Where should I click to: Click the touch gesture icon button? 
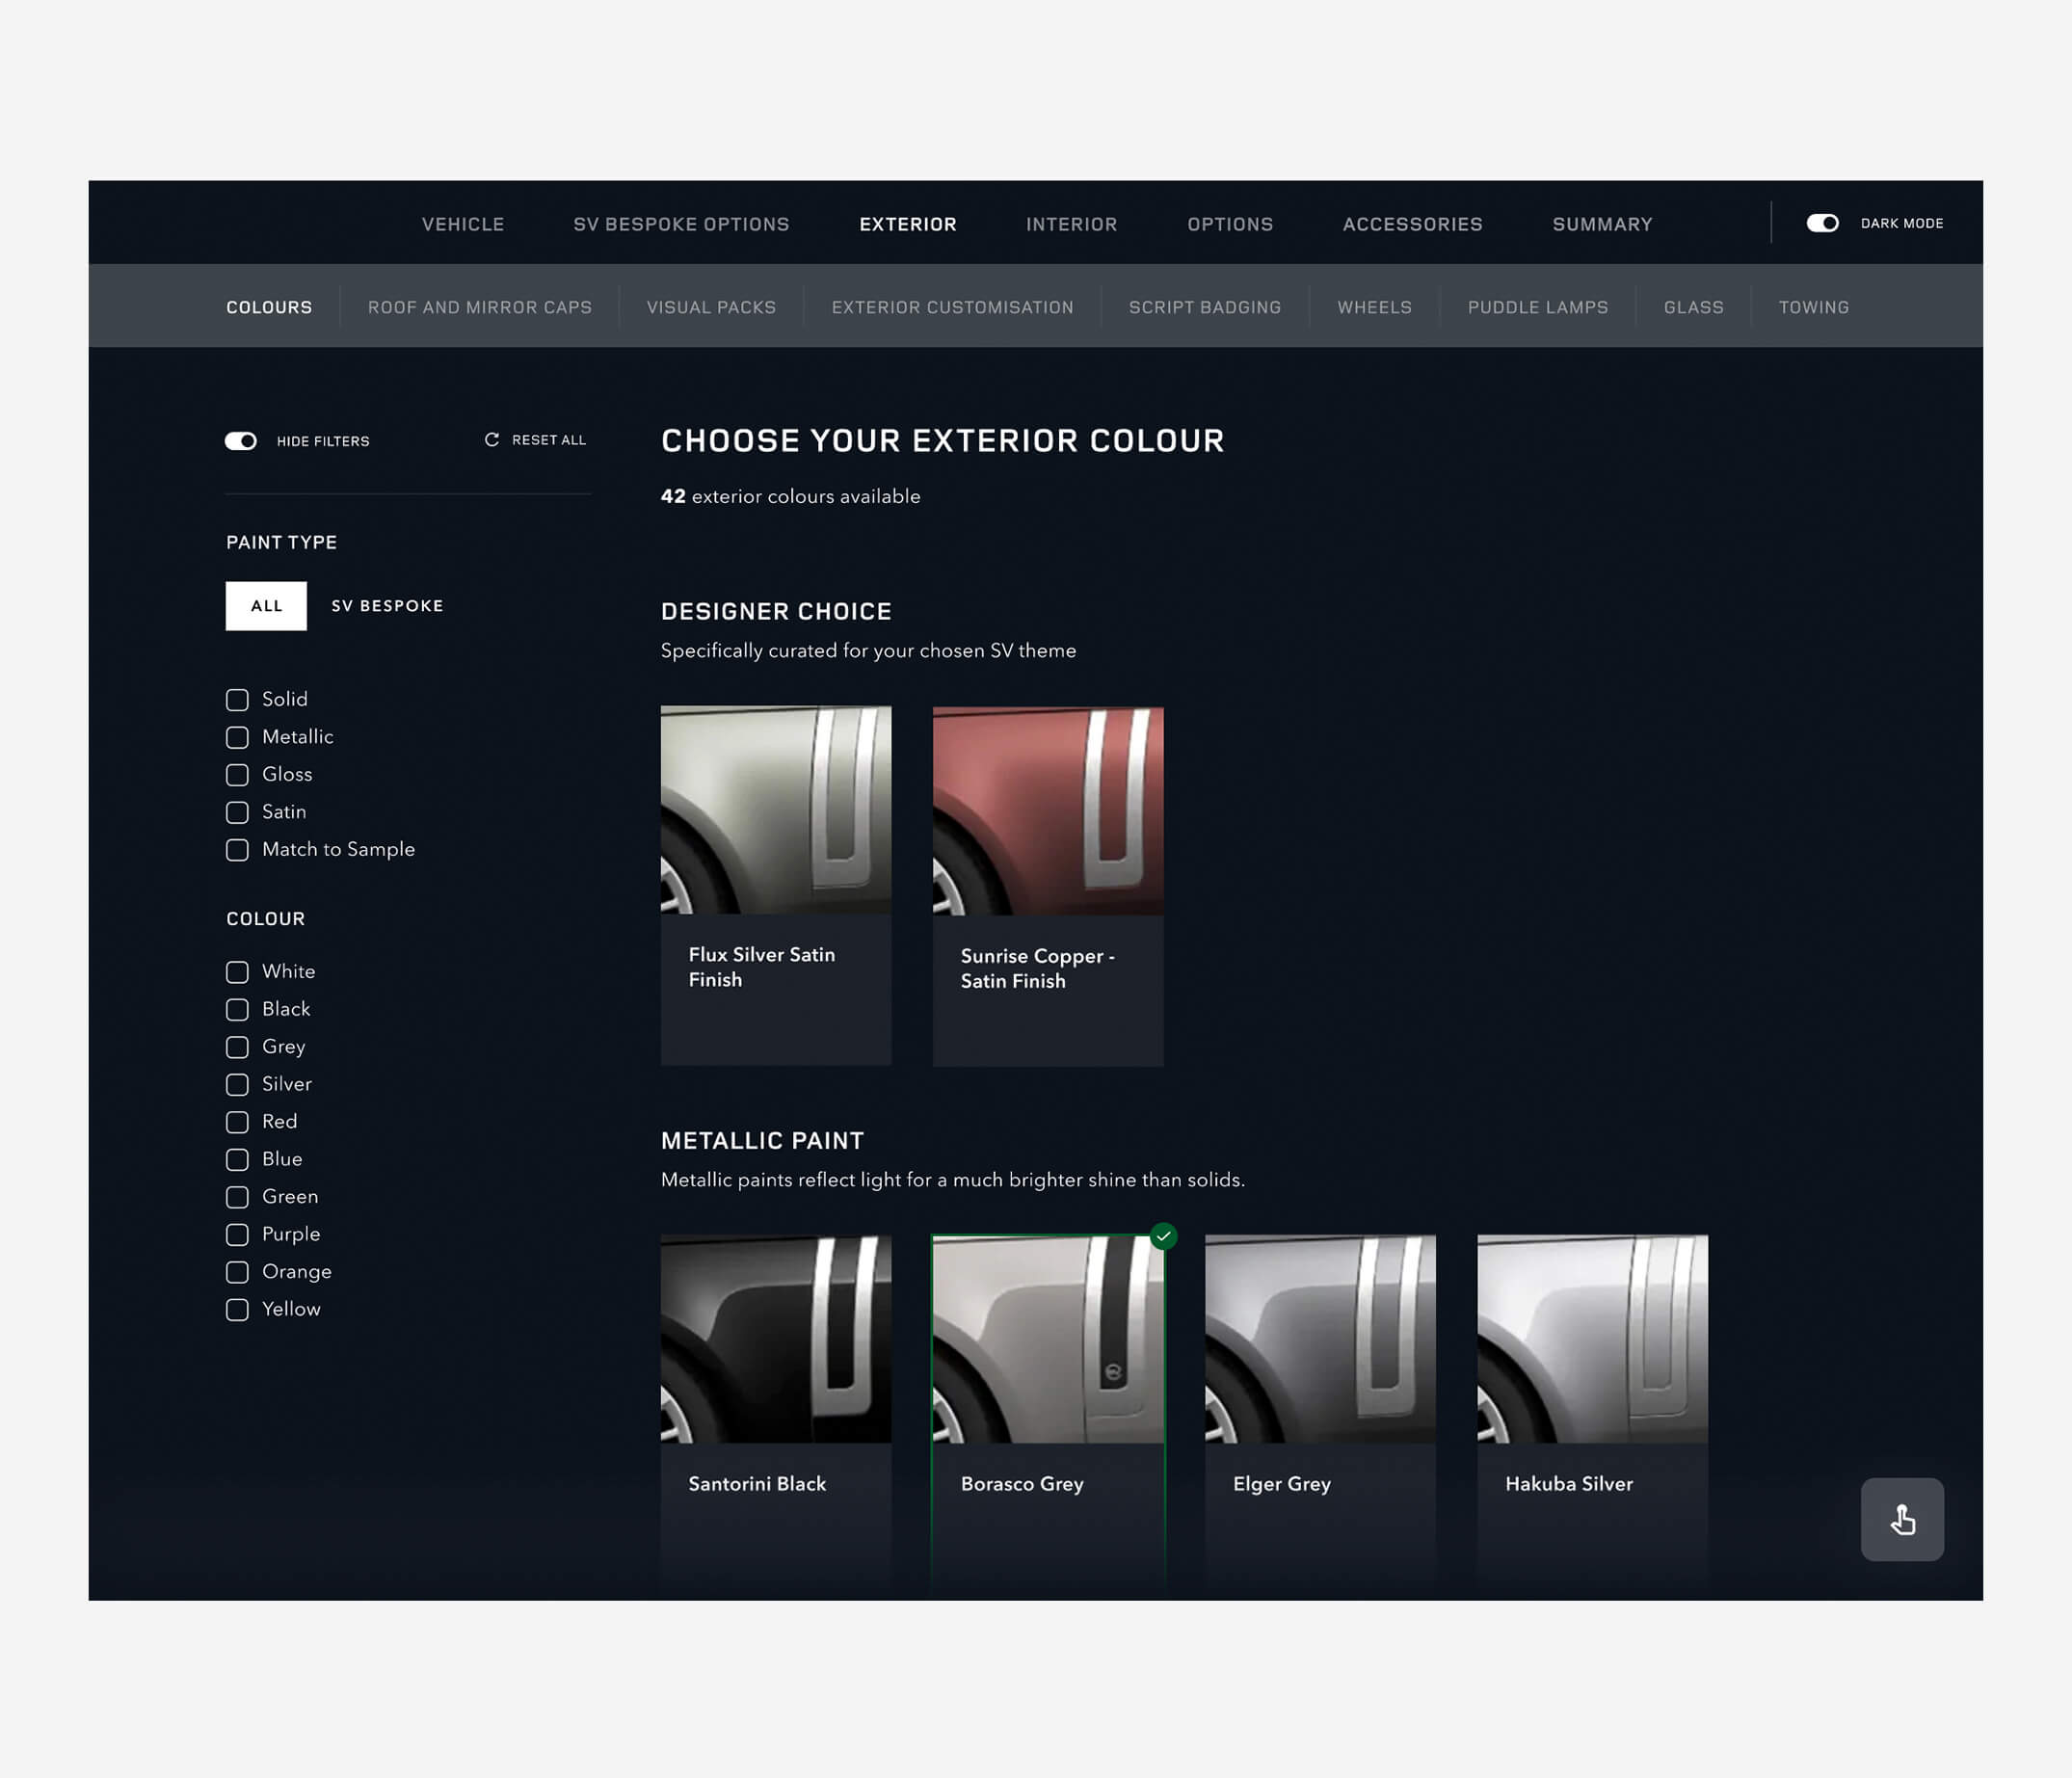pyautogui.click(x=1901, y=1519)
